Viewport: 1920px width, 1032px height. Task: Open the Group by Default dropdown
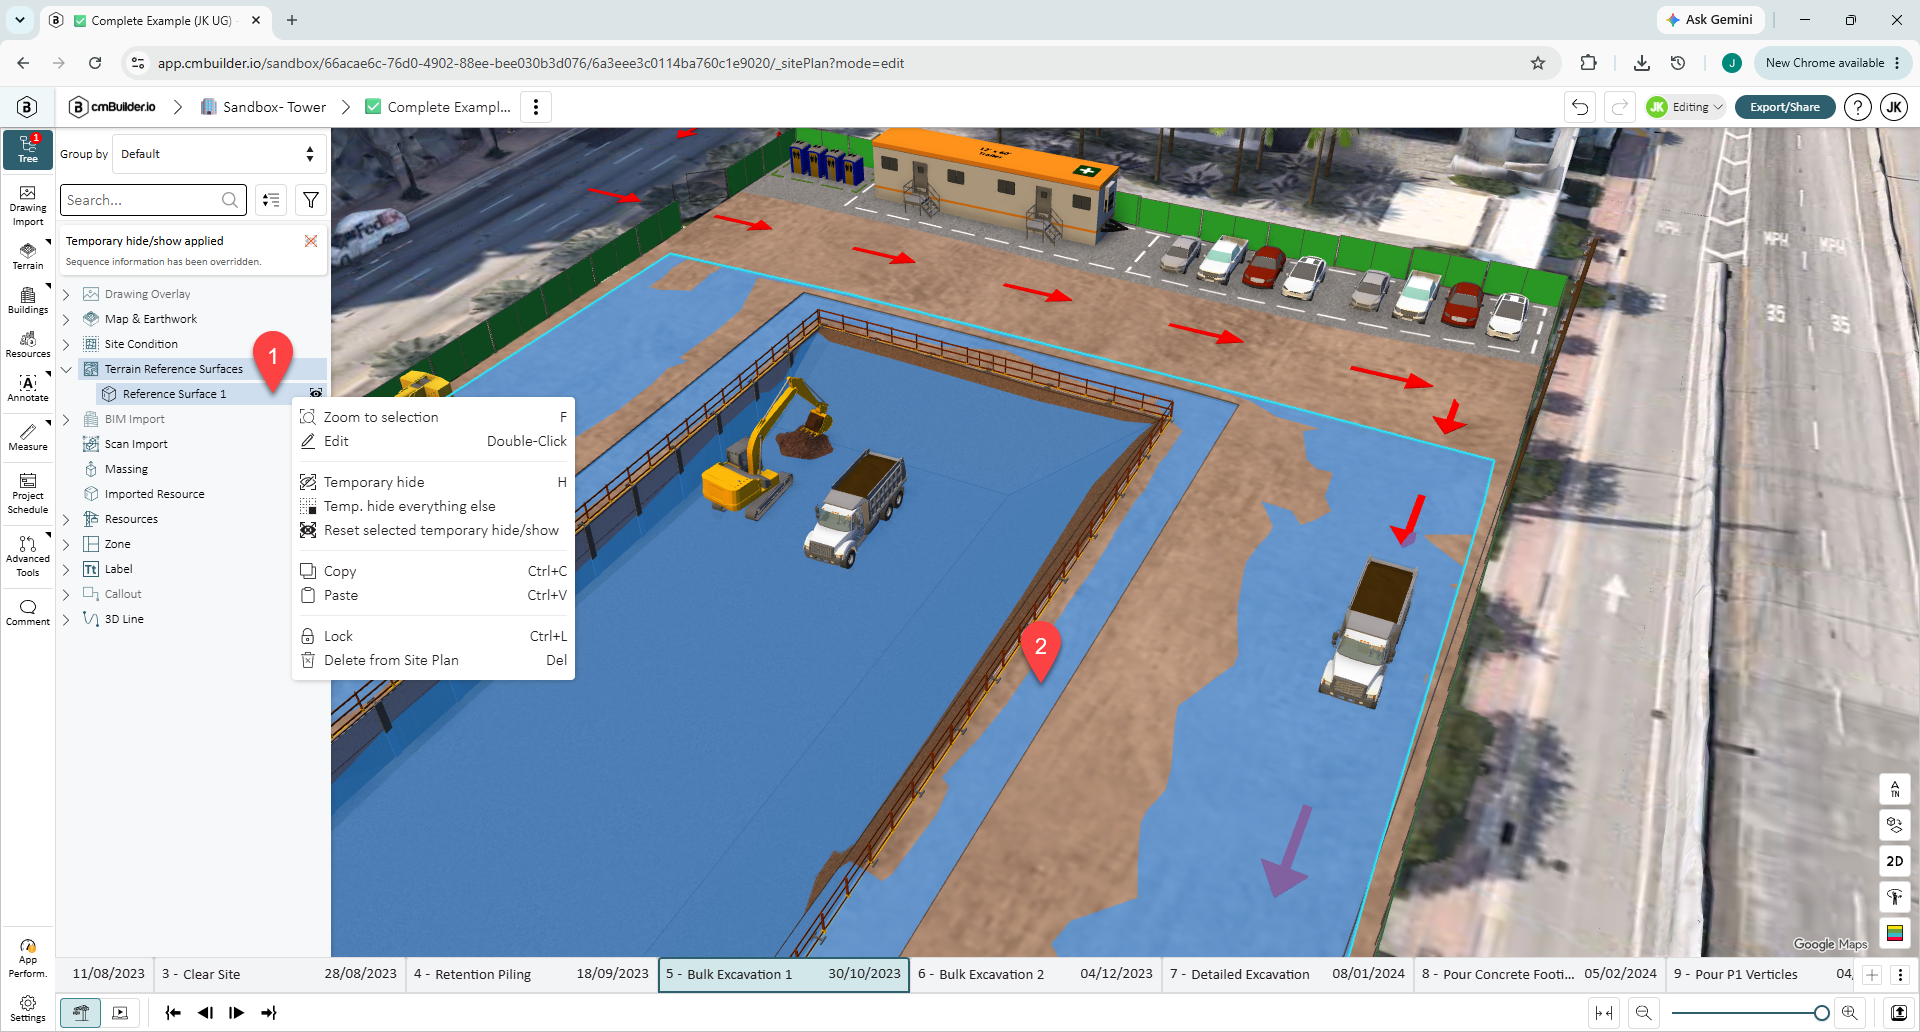pos(219,154)
